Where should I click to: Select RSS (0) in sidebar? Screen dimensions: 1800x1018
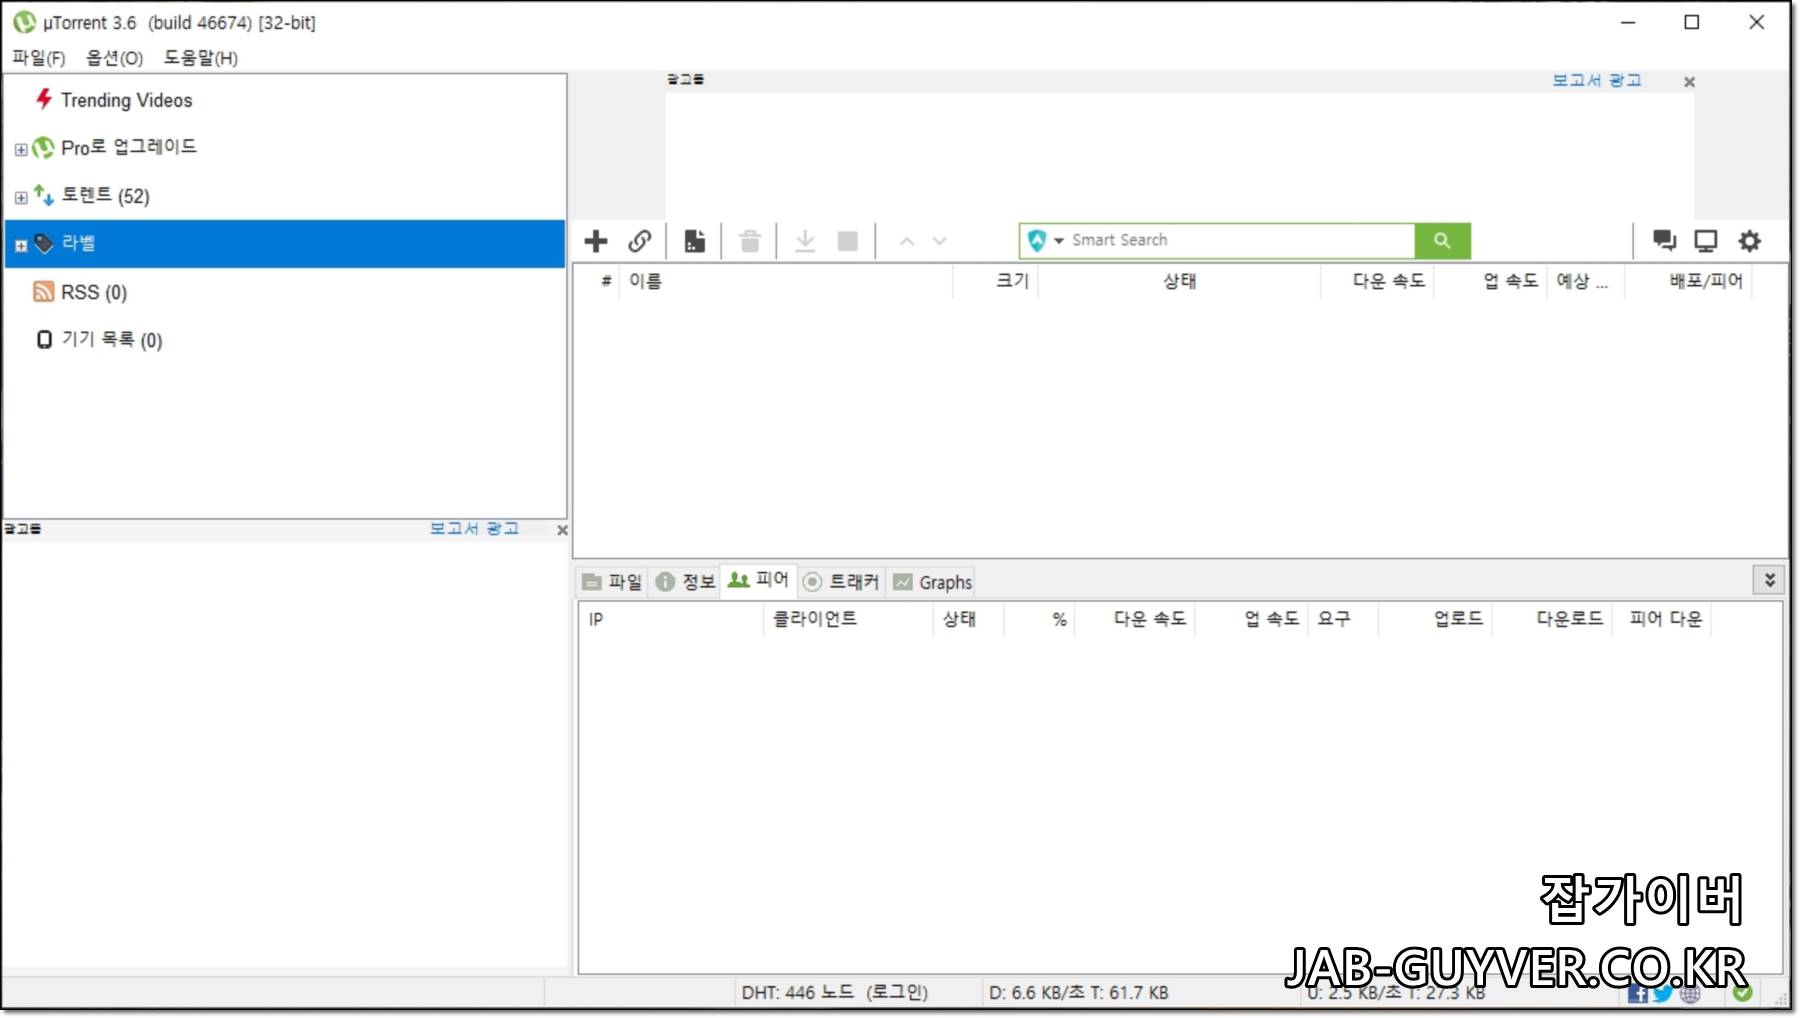pos(94,292)
